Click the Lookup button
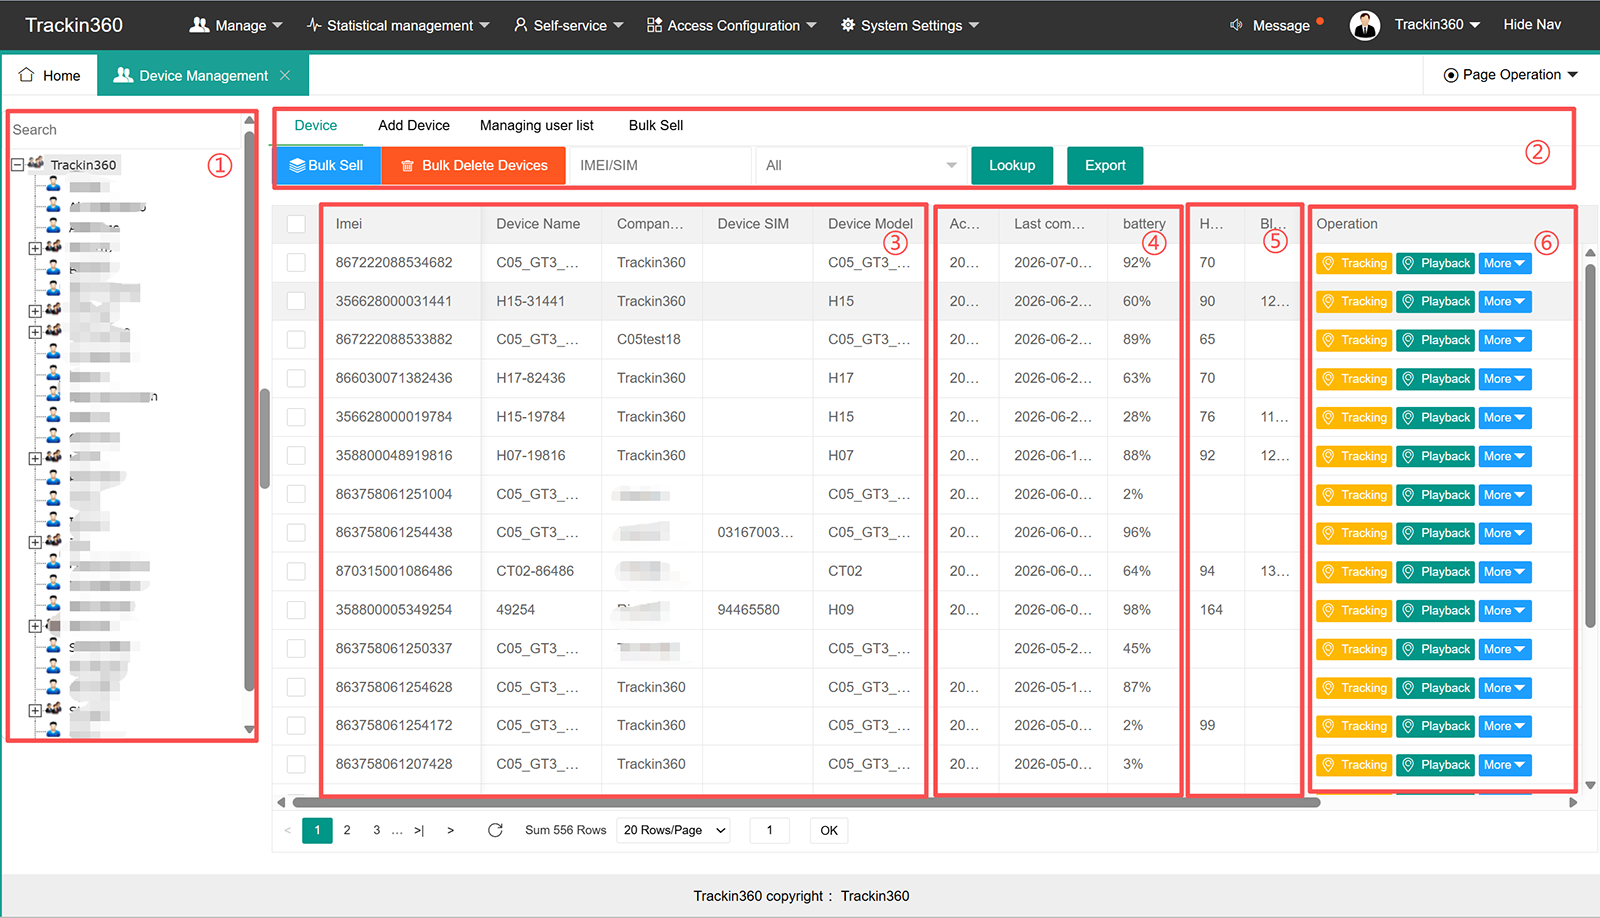 click(x=1012, y=165)
